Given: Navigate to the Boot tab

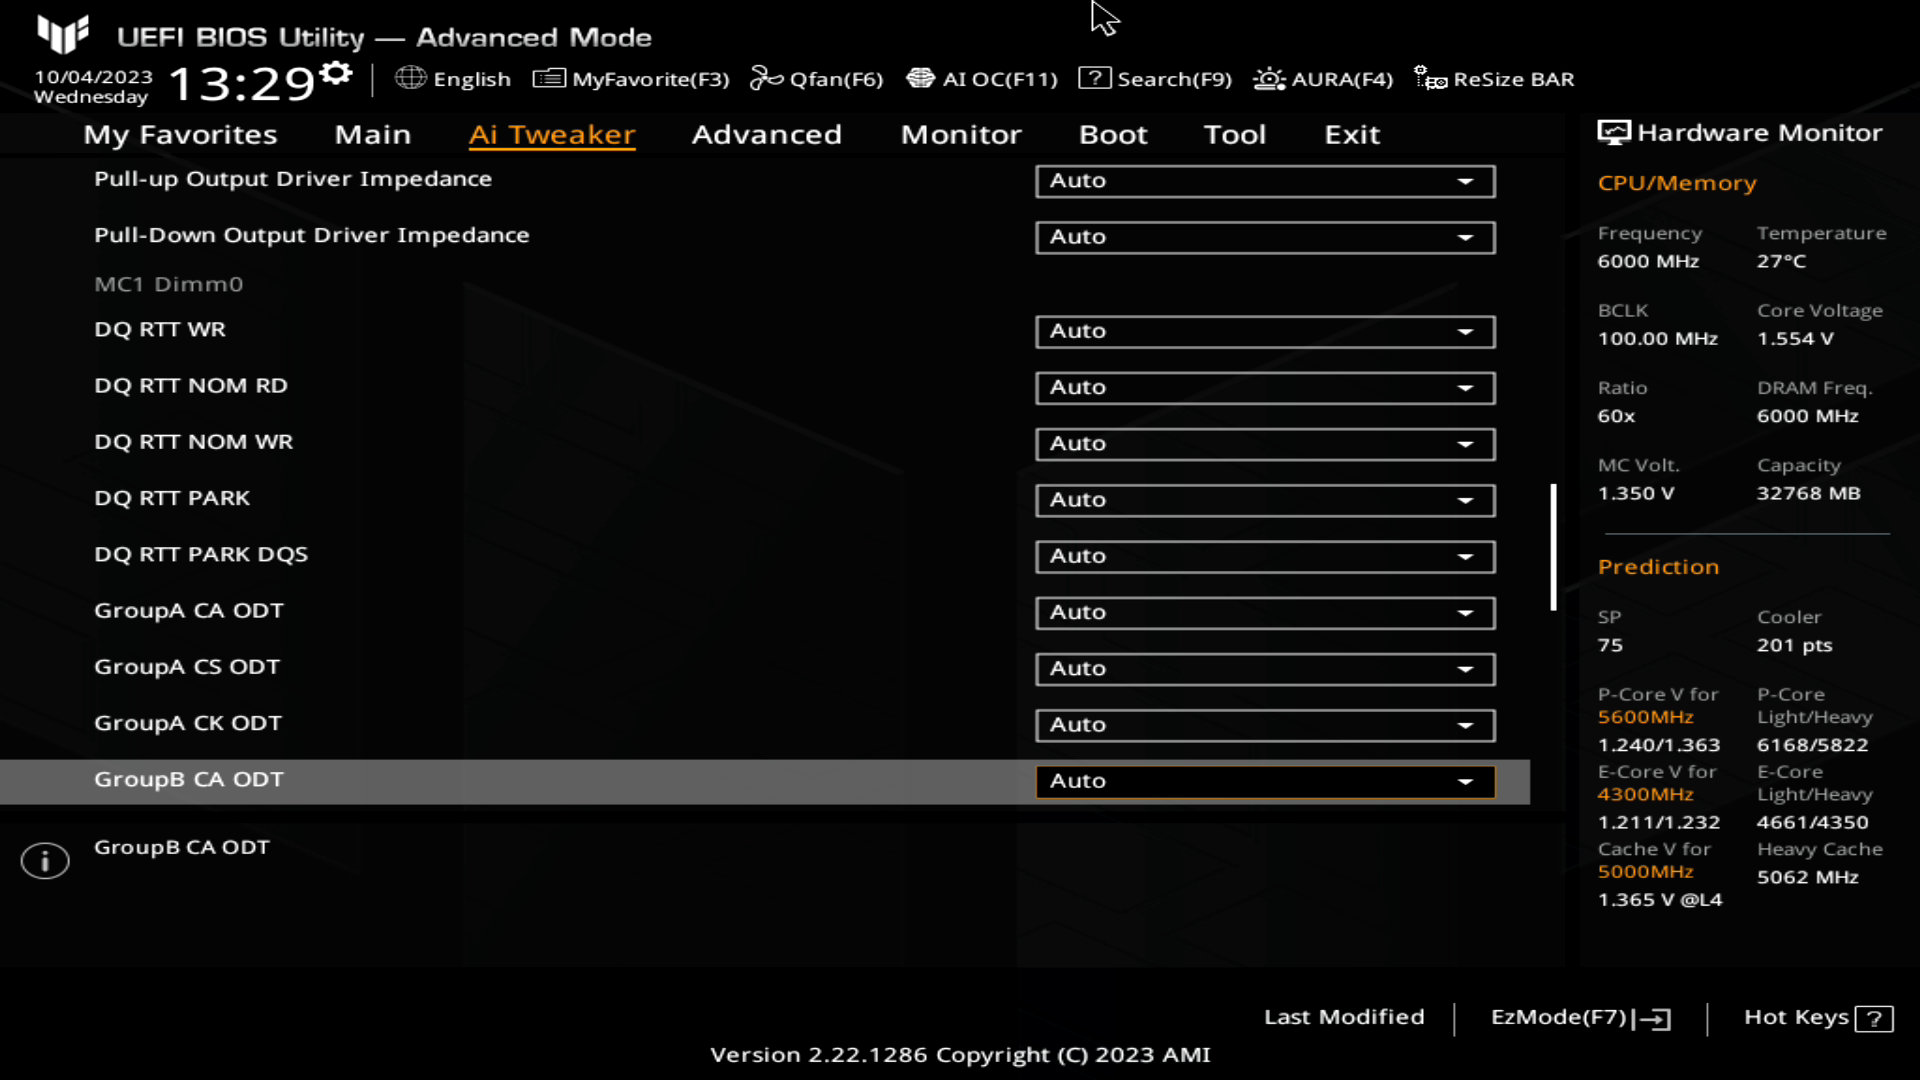Looking at the screenshot, I should [1114, 135].
